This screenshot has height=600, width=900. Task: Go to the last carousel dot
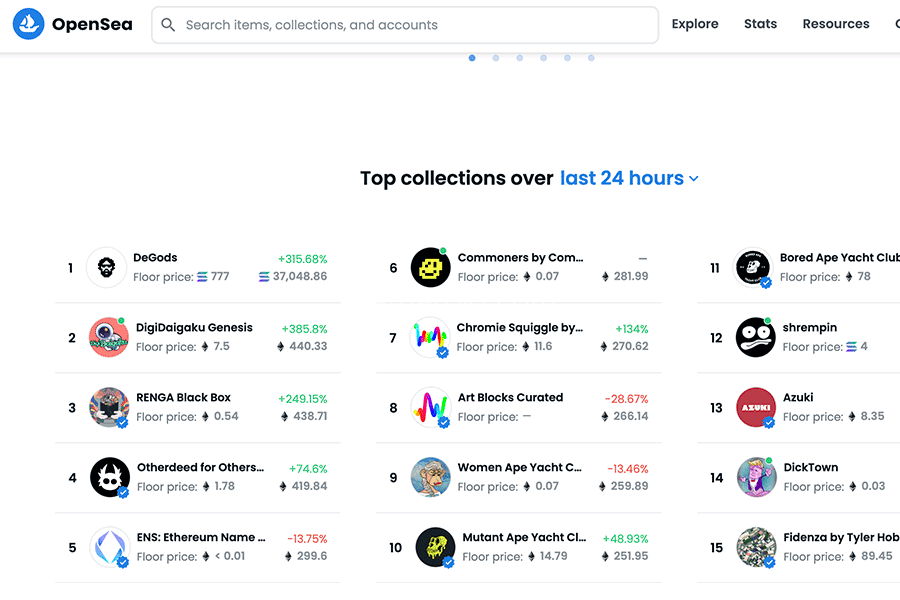tap(591, 58)
